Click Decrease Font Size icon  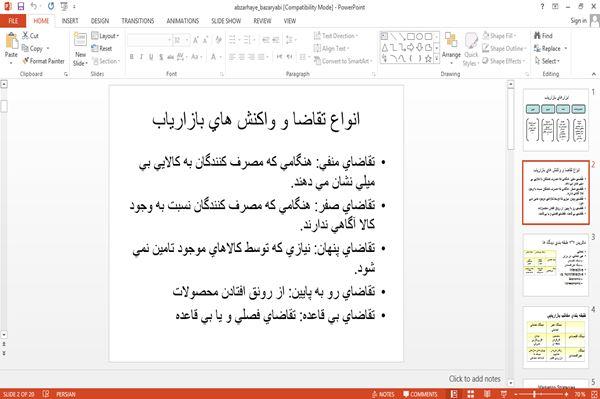click(x=205, y=40)
